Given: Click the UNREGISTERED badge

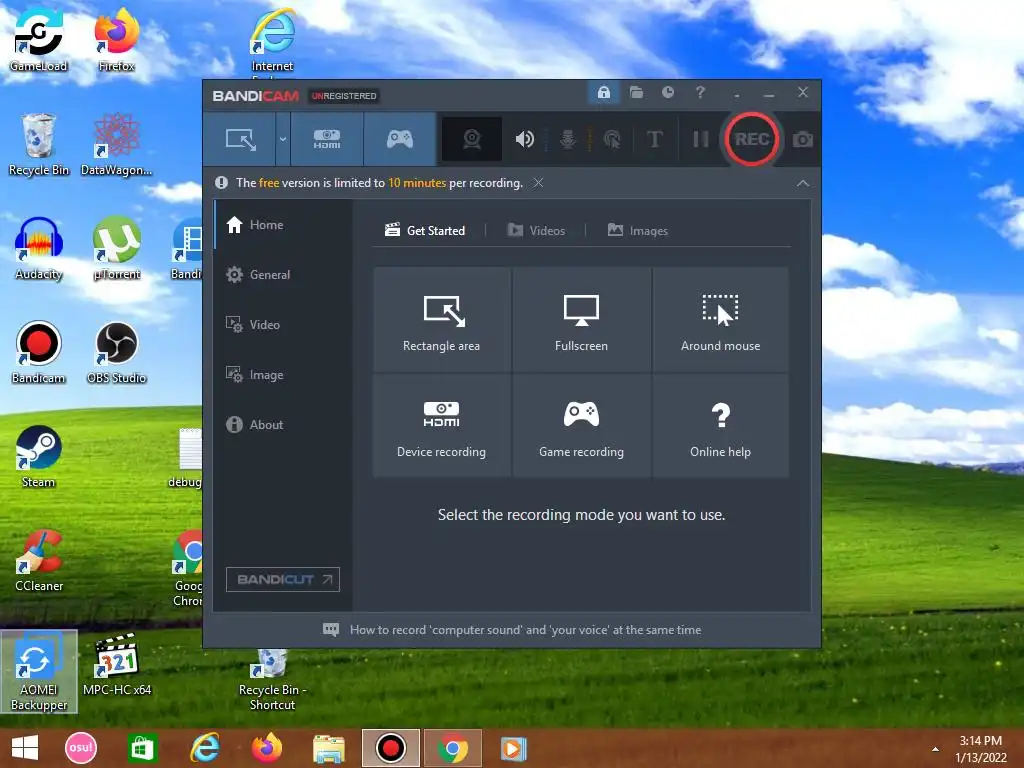Looking at the screenshot, I should click(344, 96).
